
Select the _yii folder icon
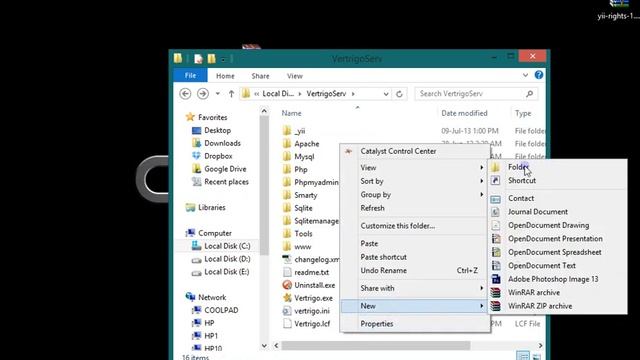(x=287, y=131)
